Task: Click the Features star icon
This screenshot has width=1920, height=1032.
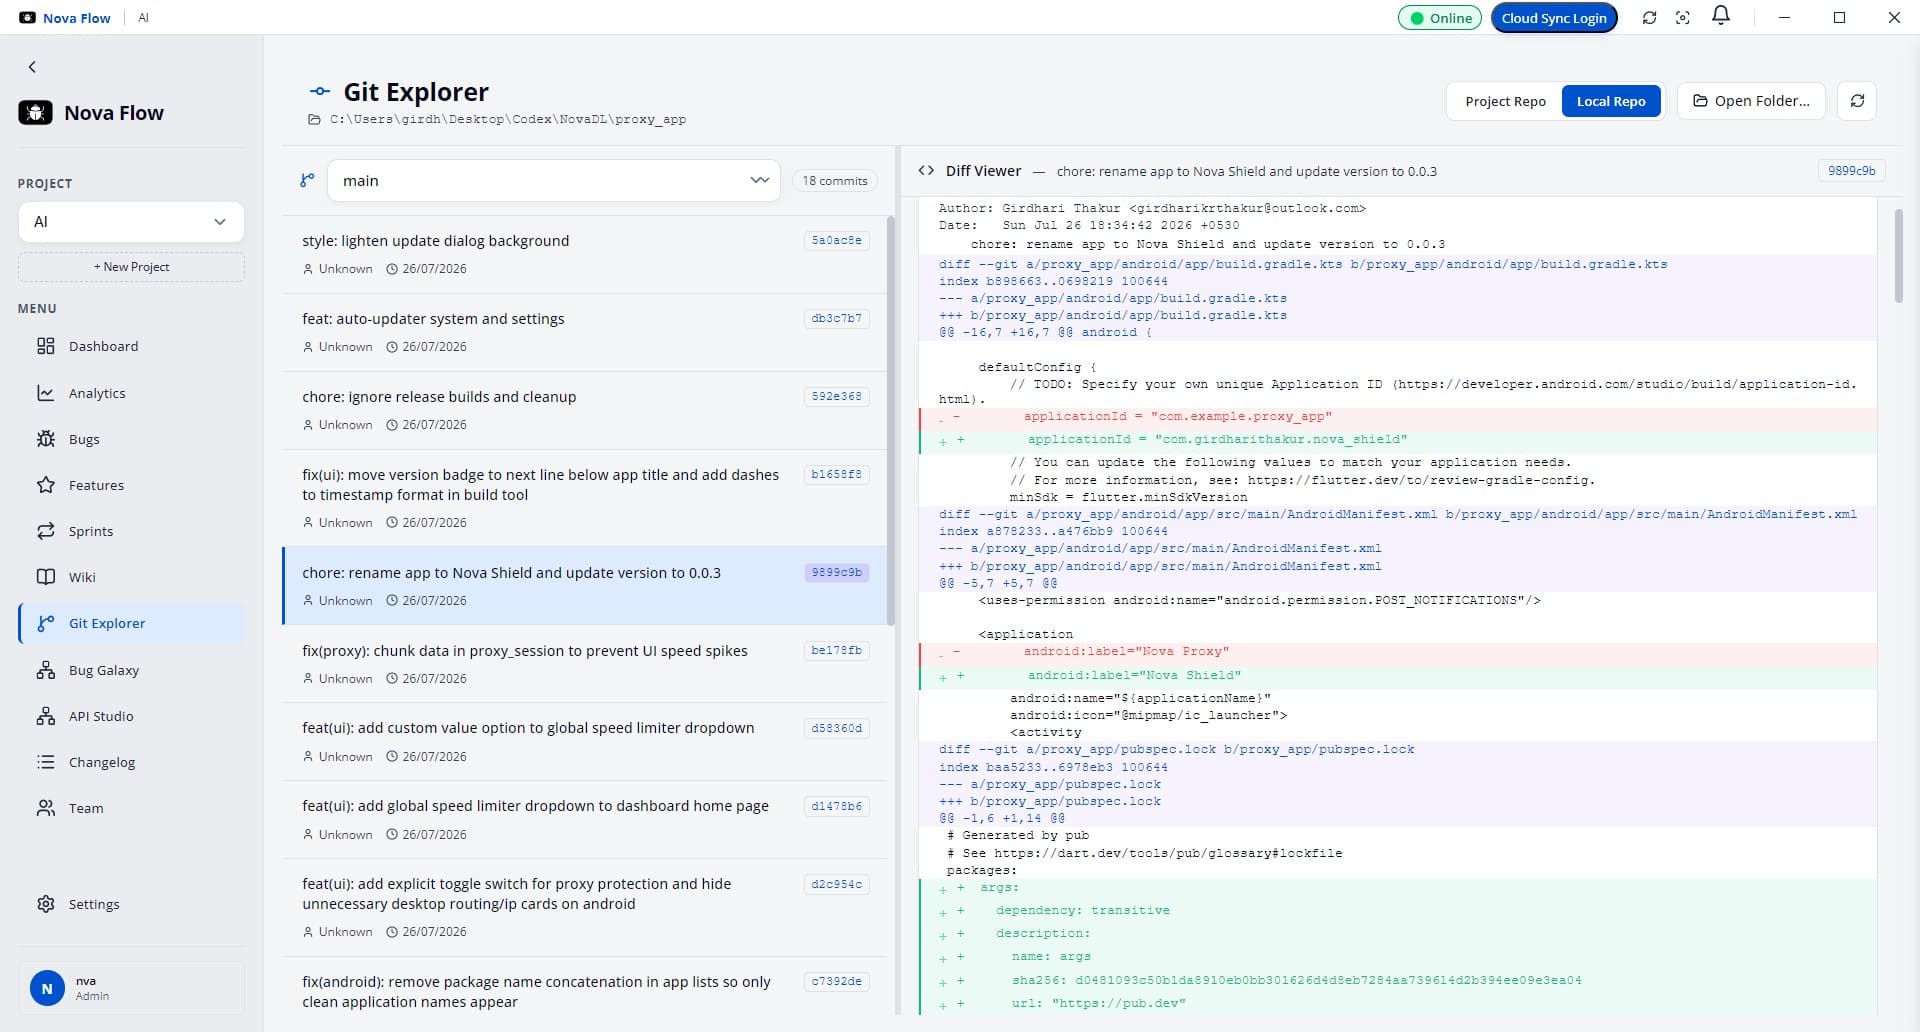Action: pyautogui.click(x=46, y=485)
